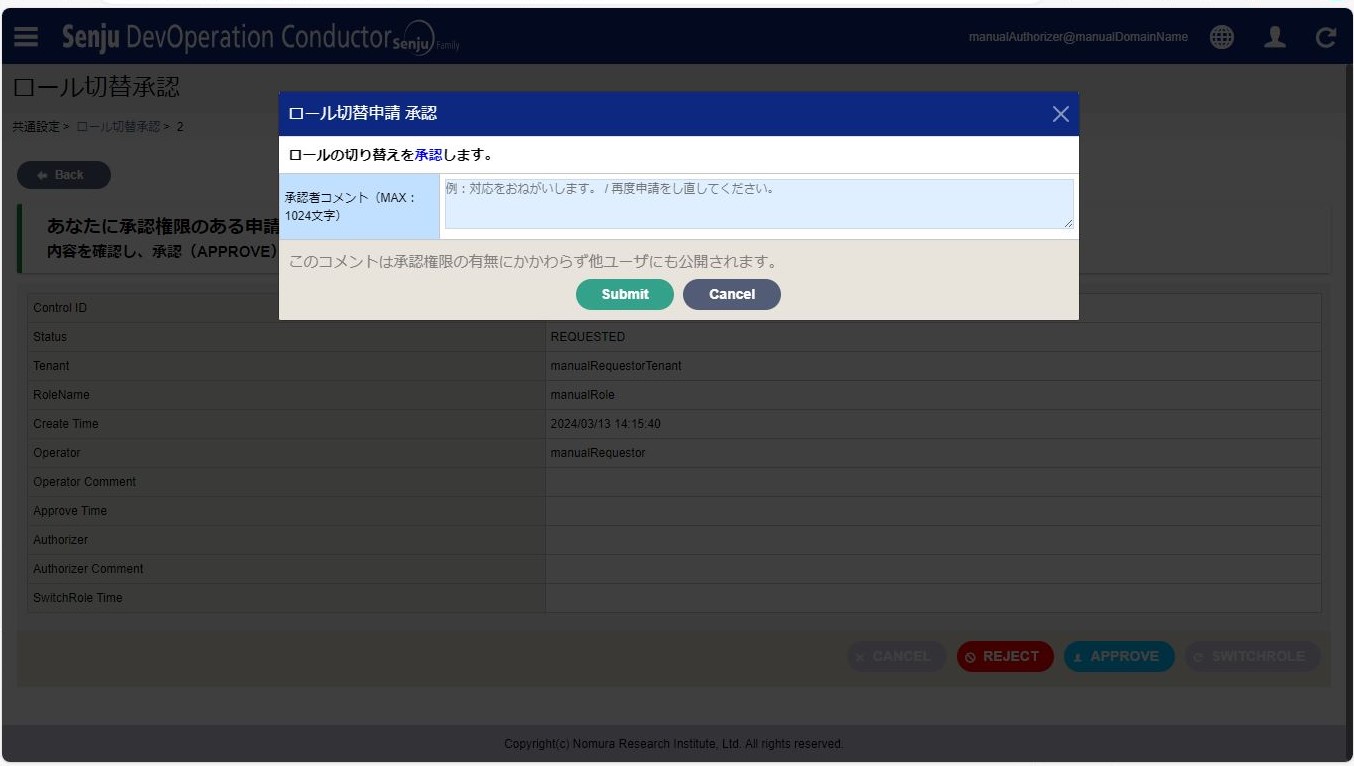Cancel the approval dialog
The image size is (1354, 766).
(x=732, y=294)
